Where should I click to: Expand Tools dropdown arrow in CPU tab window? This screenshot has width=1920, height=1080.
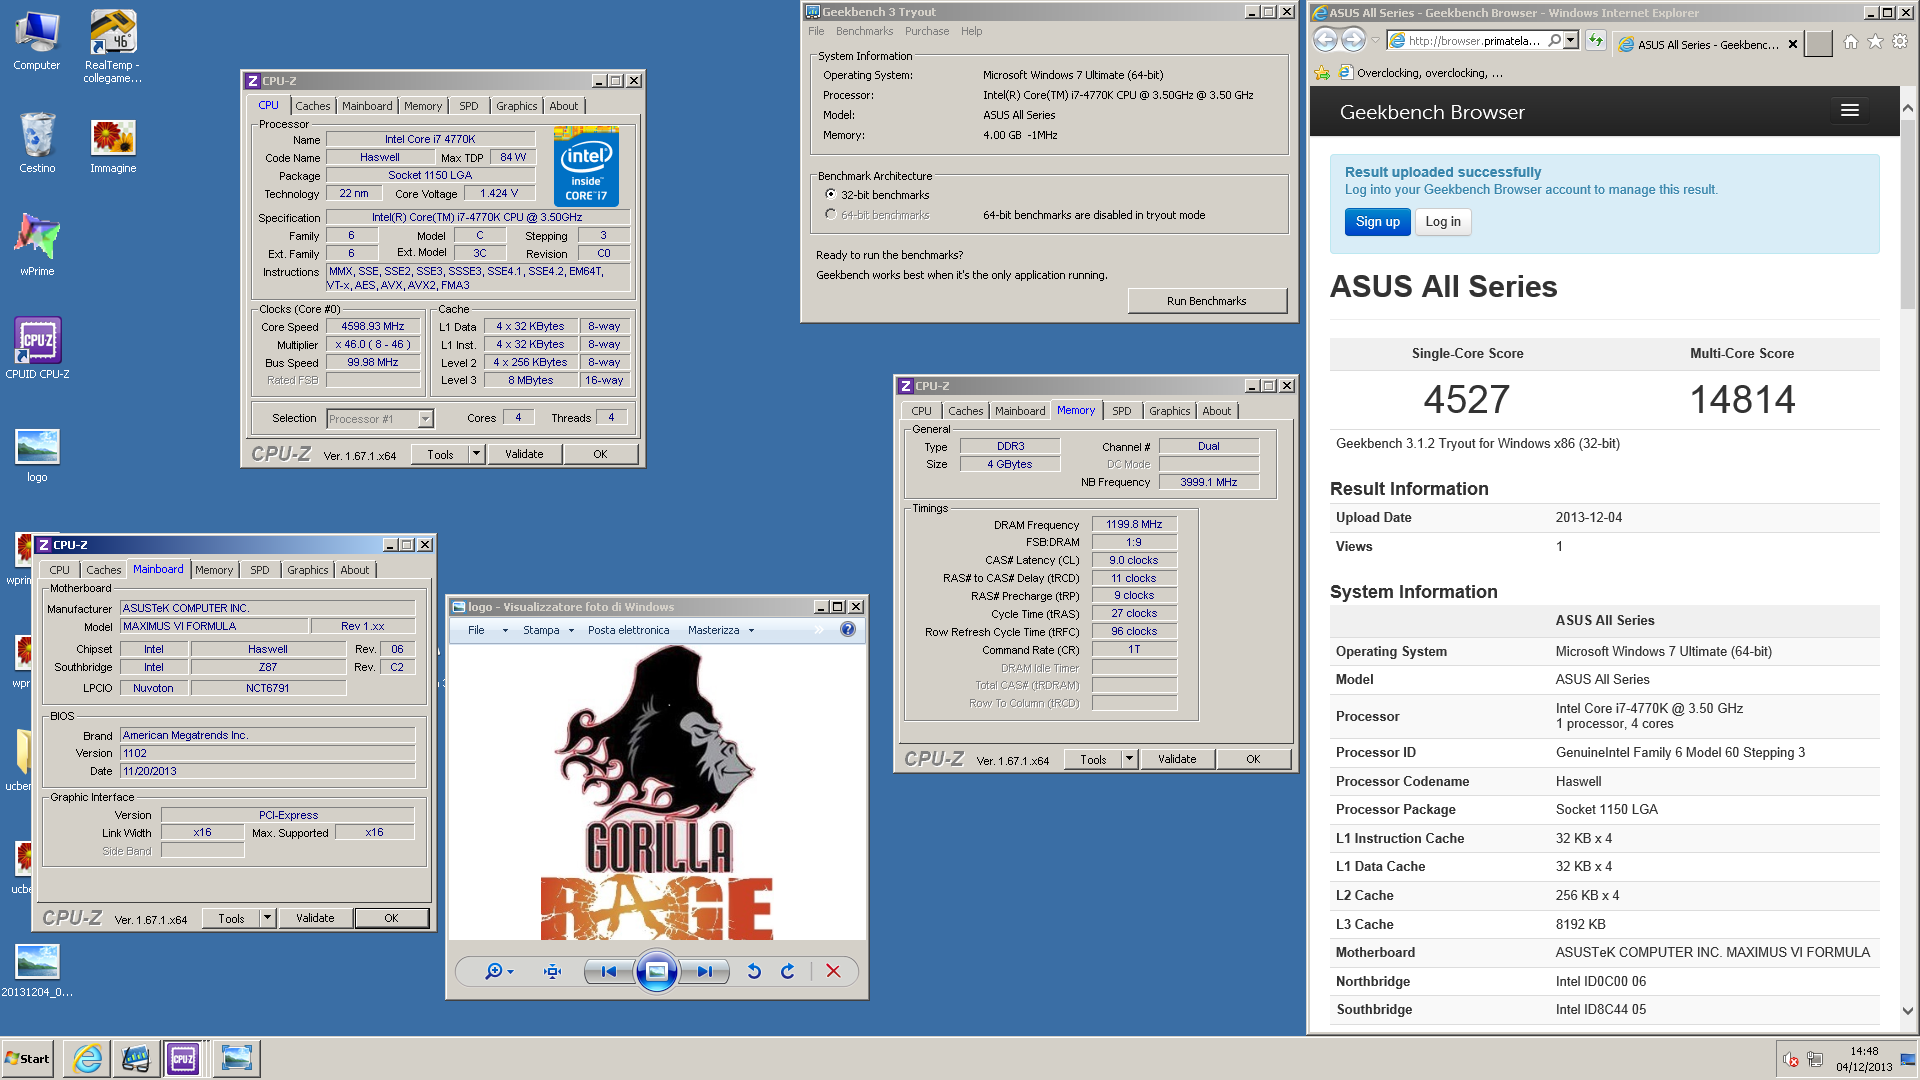click(x=477, y=454)
